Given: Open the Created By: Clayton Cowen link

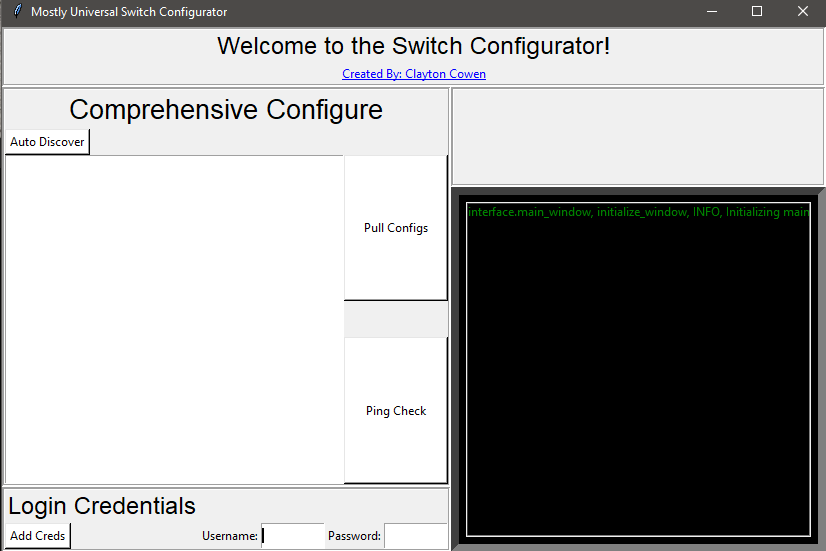Looking at the screenshot, I should 414,74.
